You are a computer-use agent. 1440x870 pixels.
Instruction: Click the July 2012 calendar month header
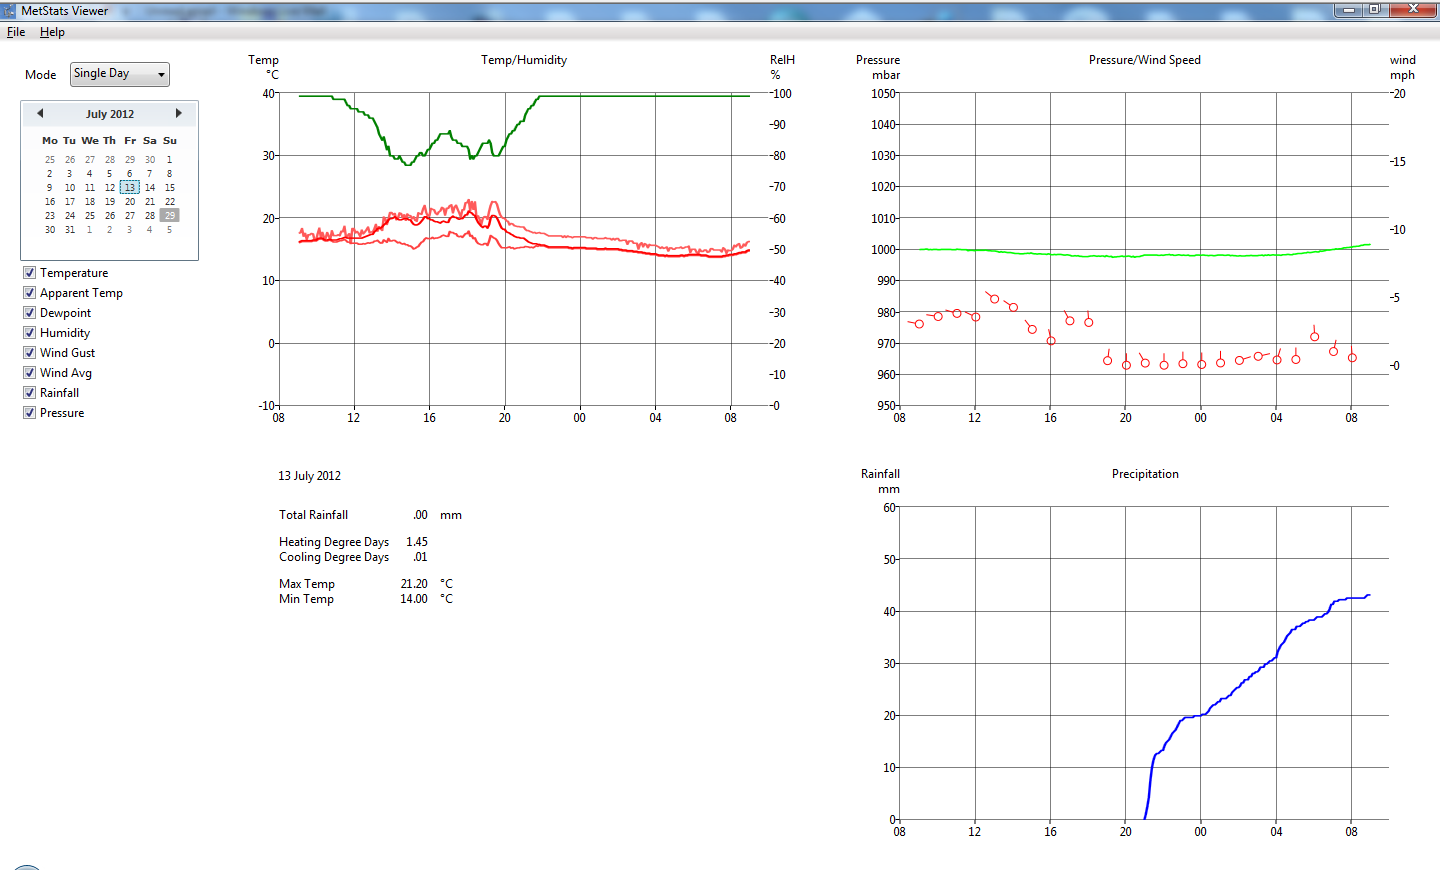(110, 114)
